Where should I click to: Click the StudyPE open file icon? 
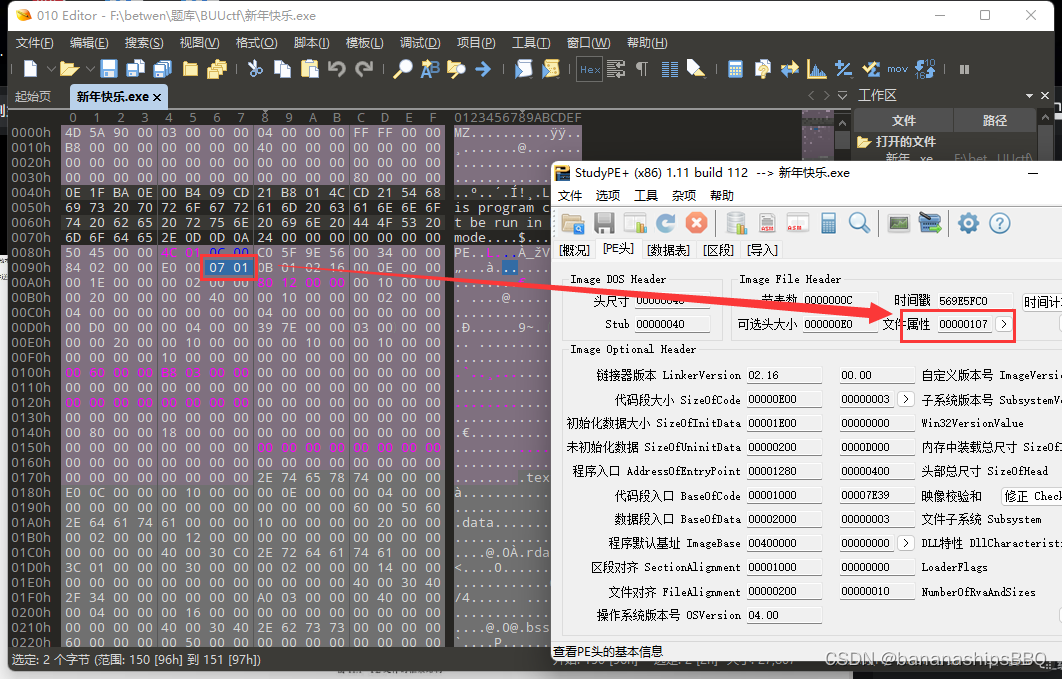pos(573,223)
